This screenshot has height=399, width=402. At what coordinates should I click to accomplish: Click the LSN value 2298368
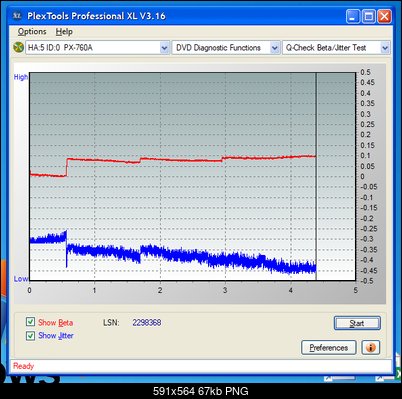point(147,323)
